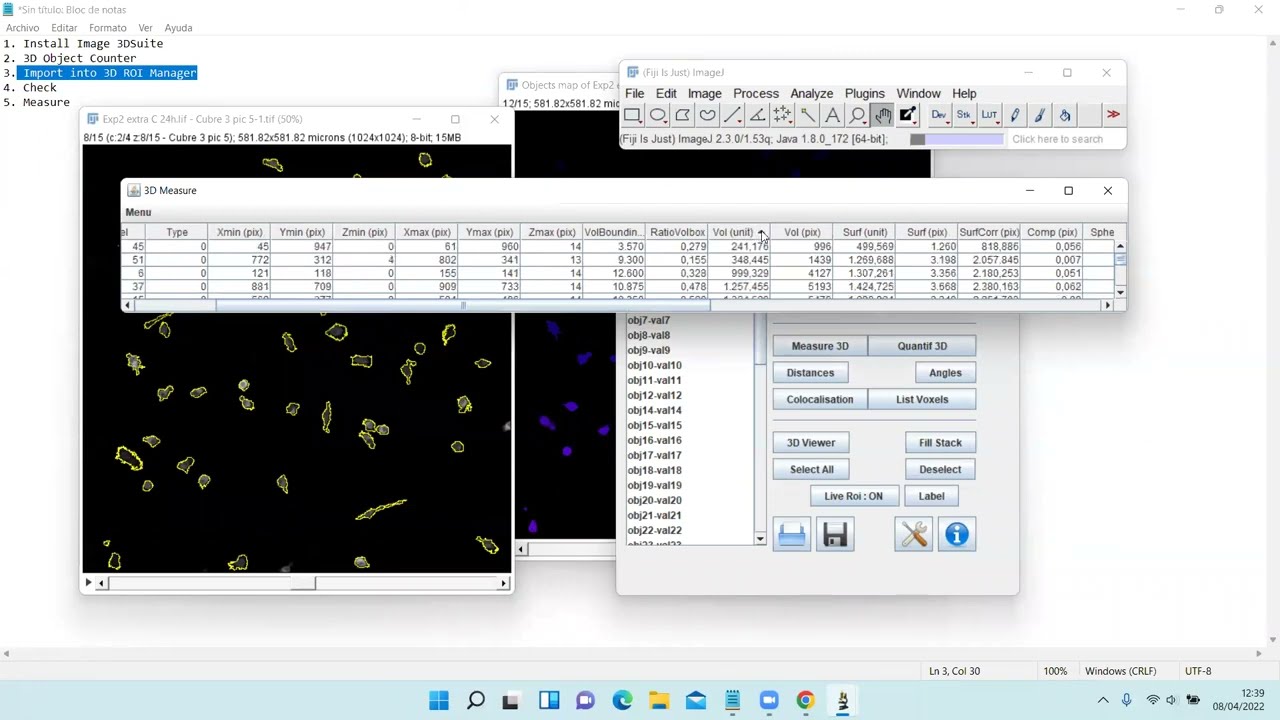Select the Hand scrolling tool
Screen dimensions: 1280x720
pos(883,115)
